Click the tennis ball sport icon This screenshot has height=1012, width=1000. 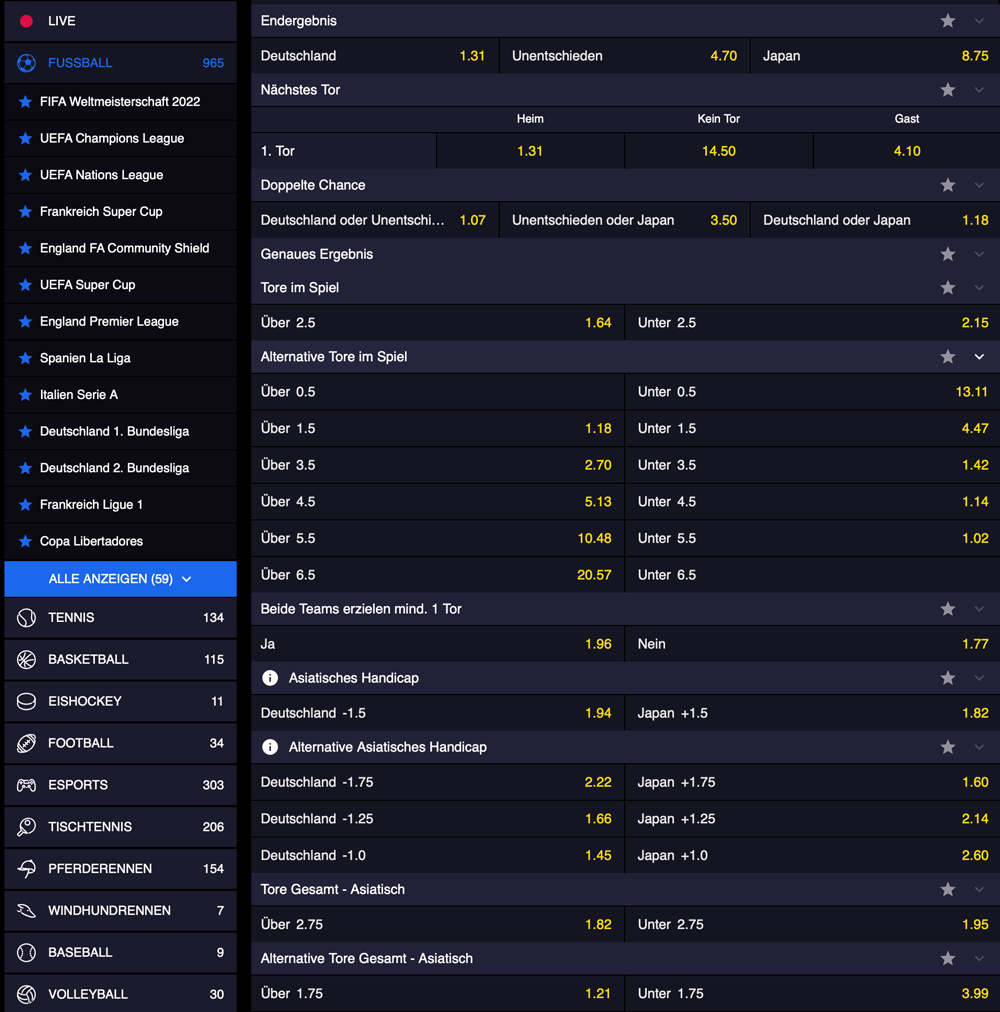[27, 618]
